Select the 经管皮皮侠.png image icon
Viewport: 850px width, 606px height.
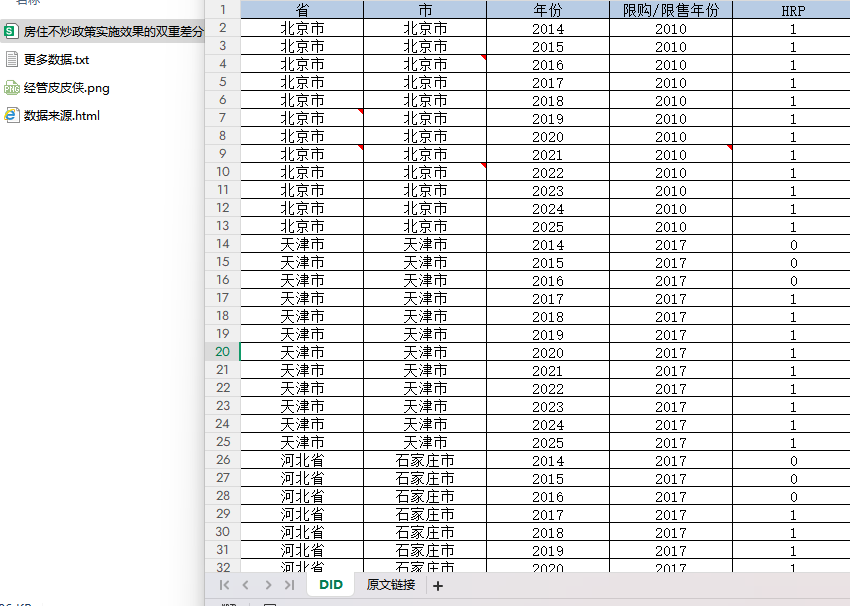click(12, 88)
